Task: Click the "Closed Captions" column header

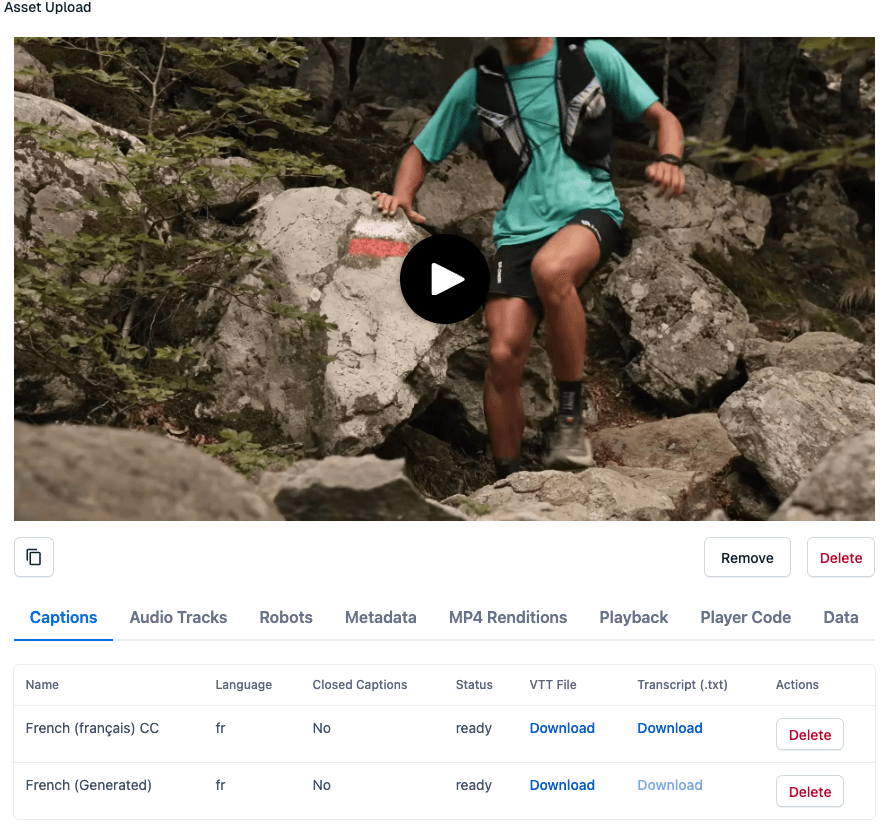Action: pyautogui.click(x=360, y=684)
